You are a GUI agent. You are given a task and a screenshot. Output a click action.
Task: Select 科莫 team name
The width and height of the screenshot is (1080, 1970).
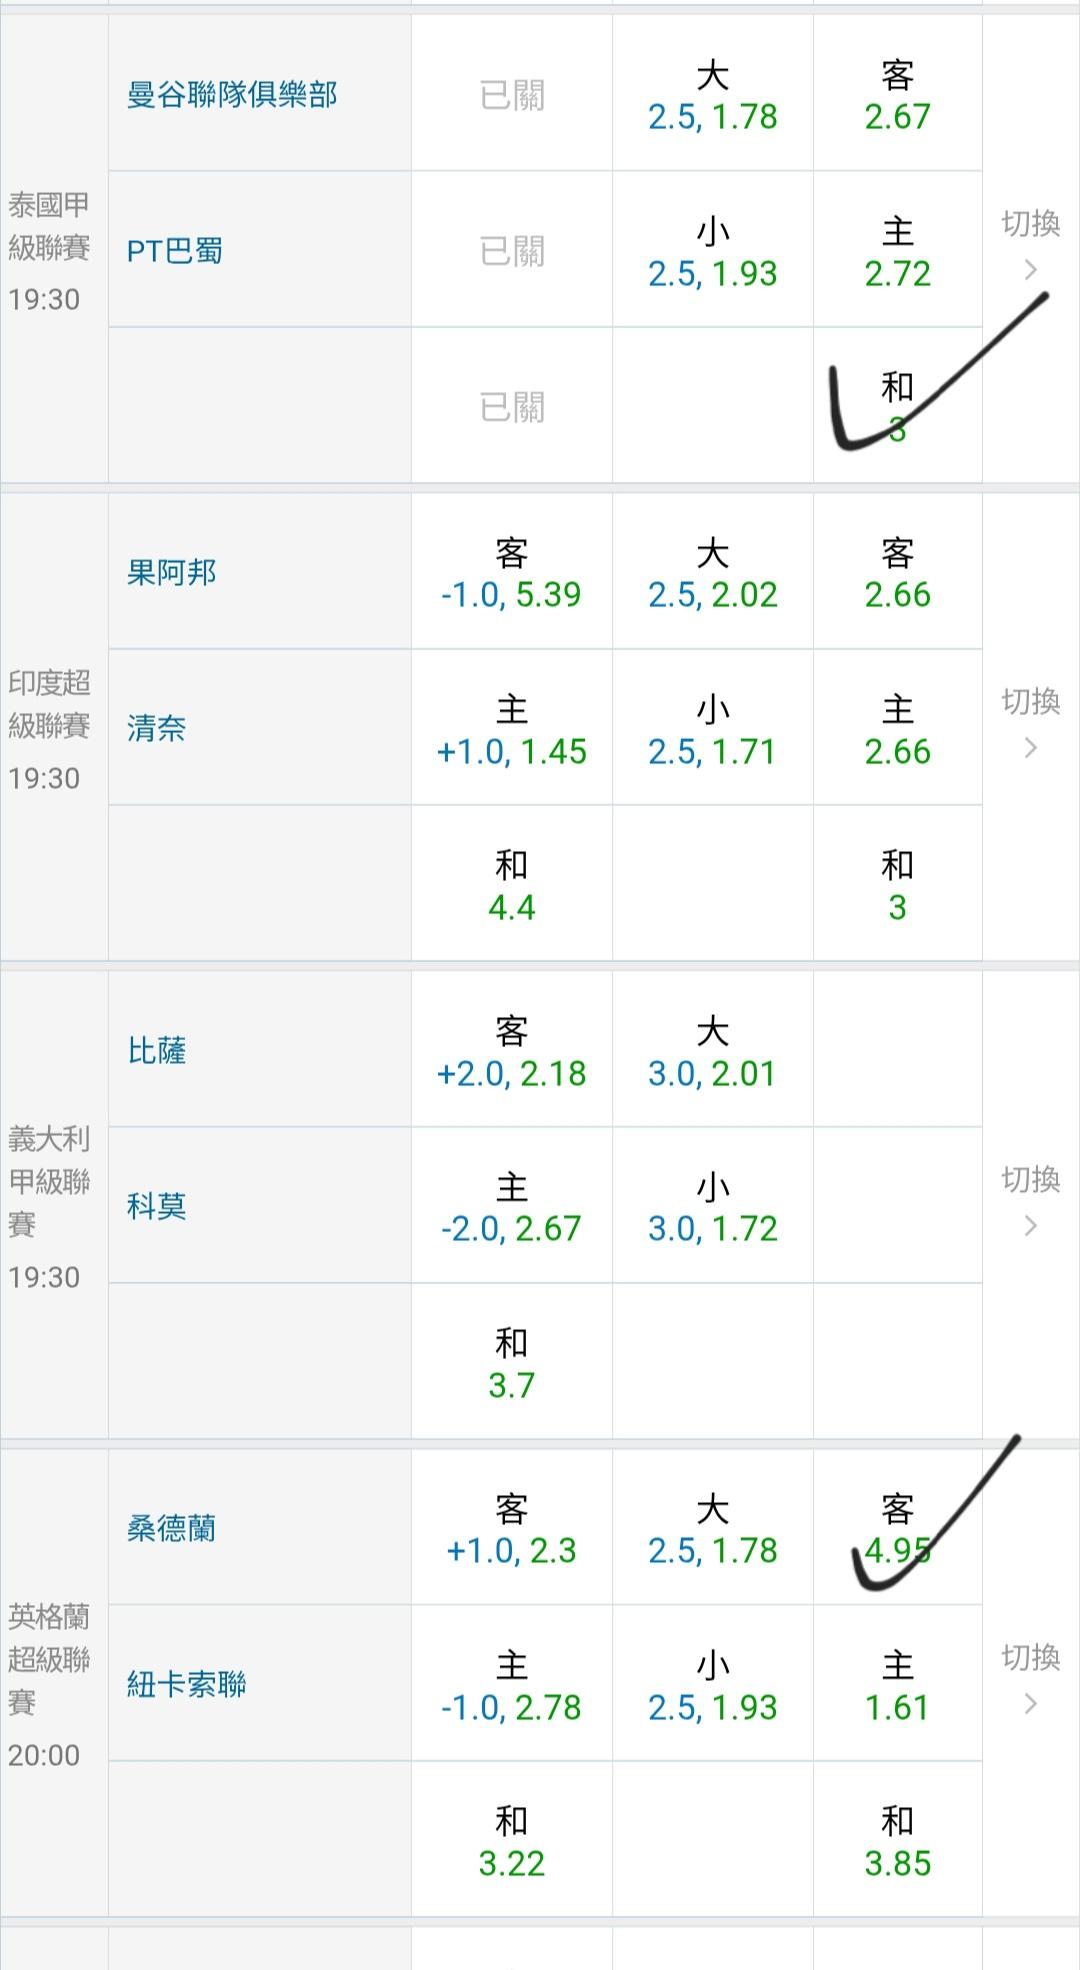point(157,1206)
